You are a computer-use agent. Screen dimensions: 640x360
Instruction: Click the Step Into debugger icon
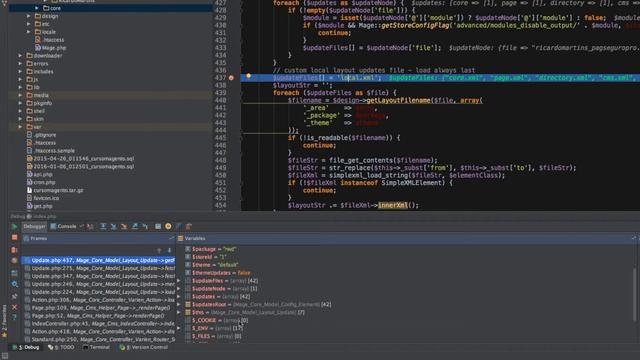click(113, 226)
